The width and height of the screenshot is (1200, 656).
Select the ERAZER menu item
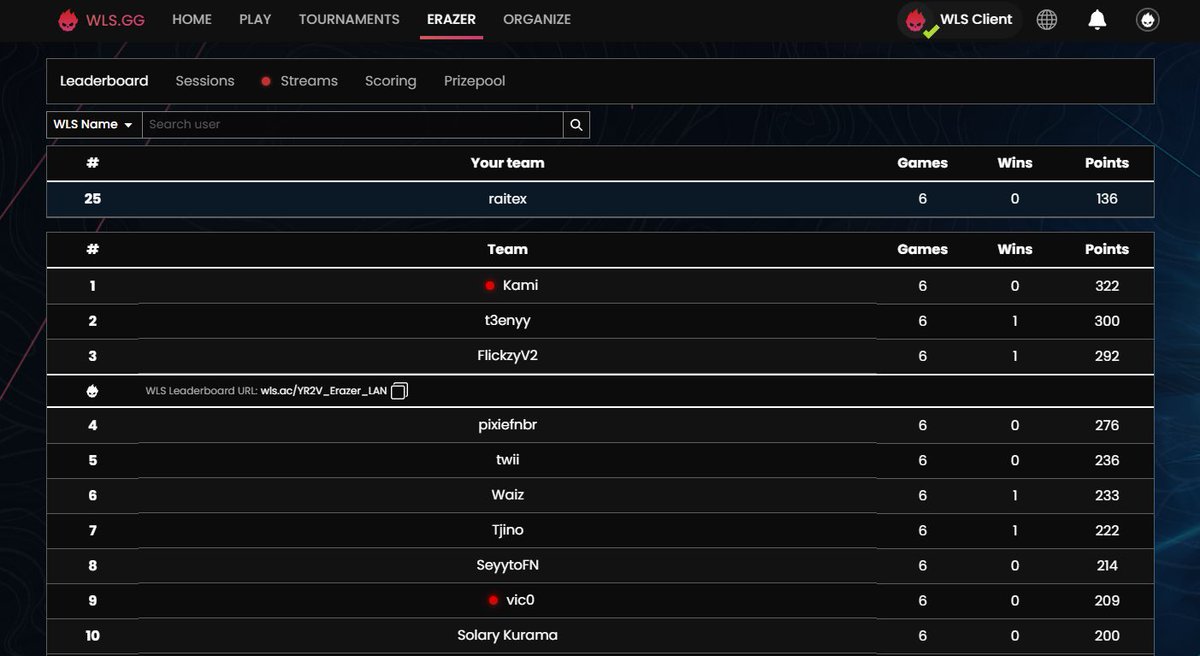[451, 19]
